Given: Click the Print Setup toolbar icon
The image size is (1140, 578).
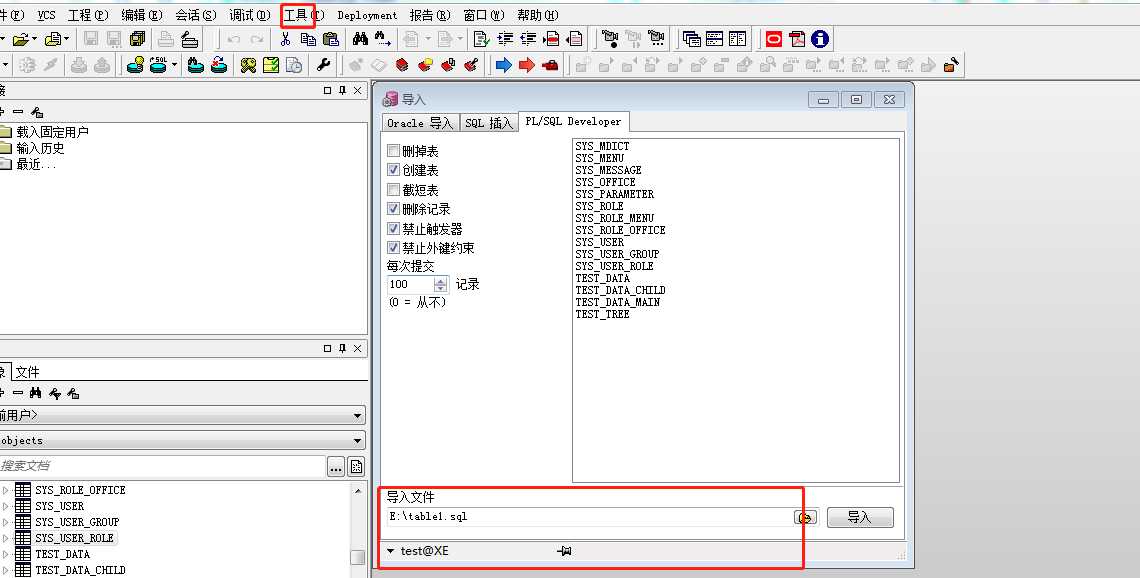Looking at the screenshot, I should (x=189, y=39).
